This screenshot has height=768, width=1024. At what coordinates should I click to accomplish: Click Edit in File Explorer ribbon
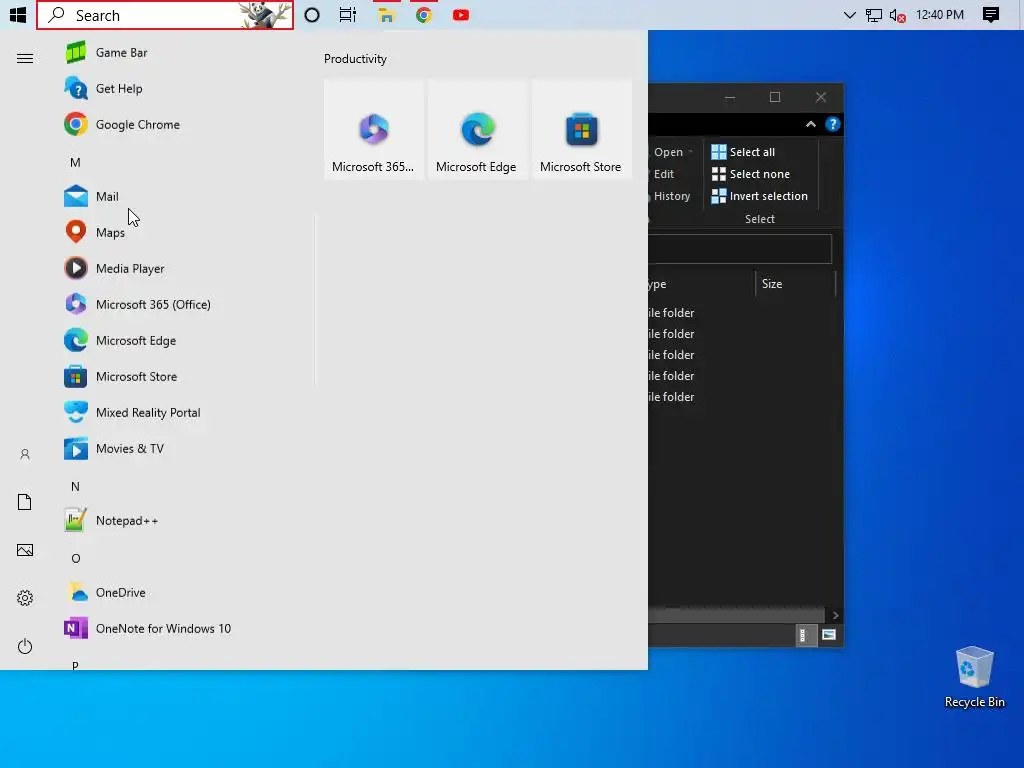pyautogui.click(x=664, y=174)
